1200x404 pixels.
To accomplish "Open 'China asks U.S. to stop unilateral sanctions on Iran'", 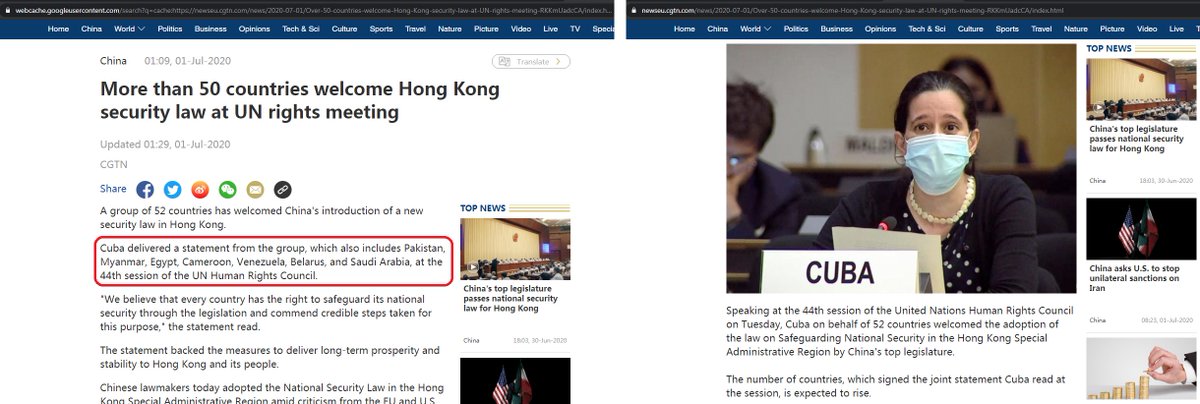I will point(1138,278).
